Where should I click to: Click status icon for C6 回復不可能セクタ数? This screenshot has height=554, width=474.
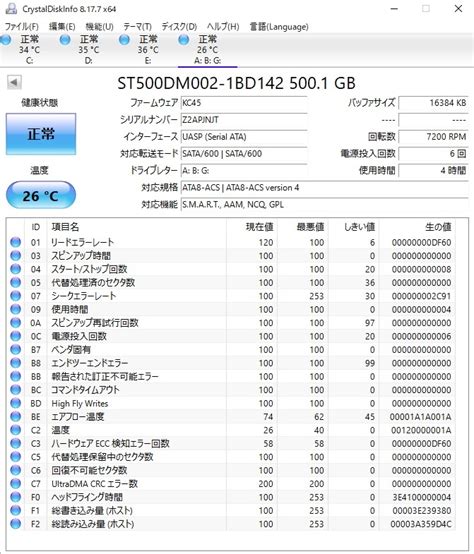pos(16,470)
